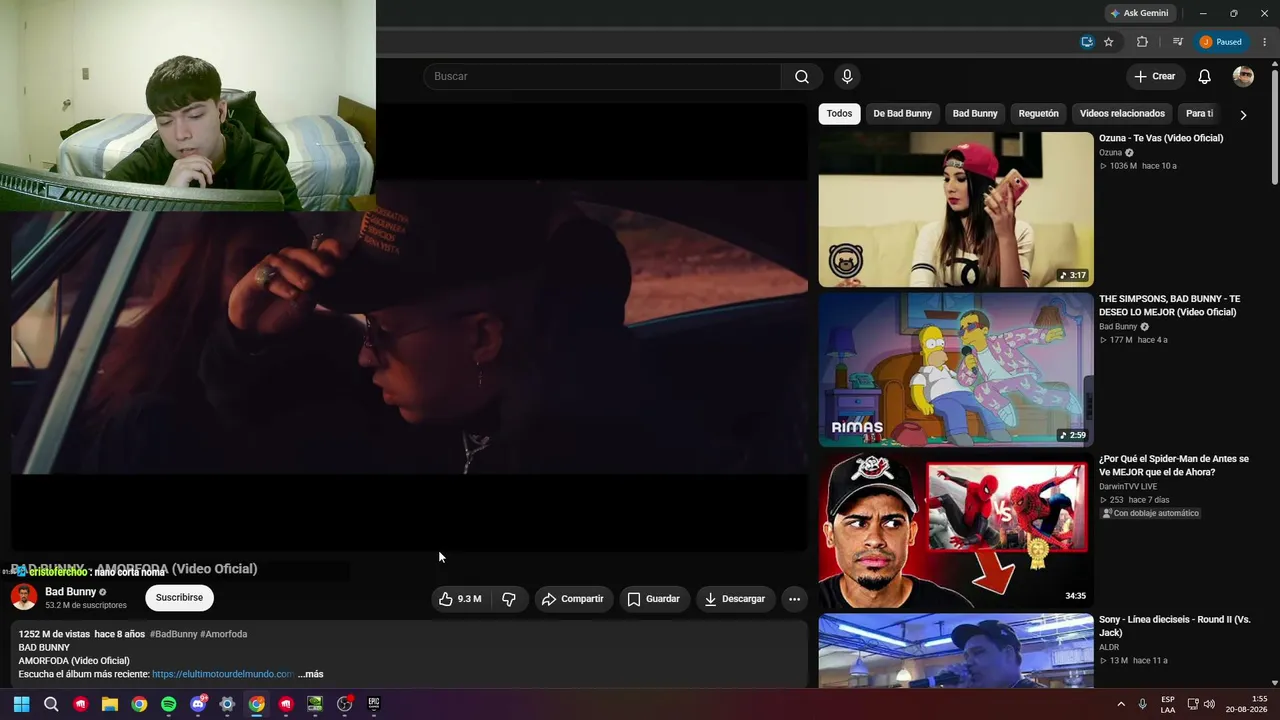The width and height of the screenshot is (1280, 720).
Task: Show hidden system tray icons
Action: click(1120, 704)
